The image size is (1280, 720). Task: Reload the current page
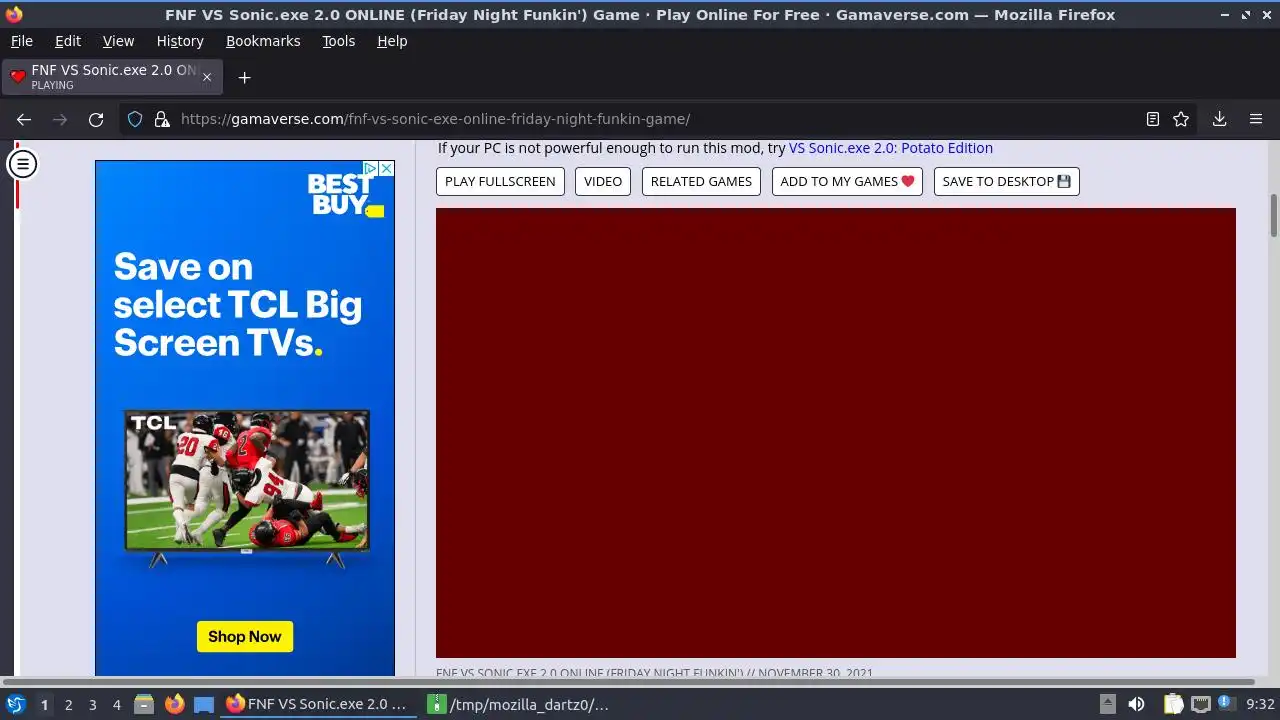pyautogui.click(x=96, y=119)
